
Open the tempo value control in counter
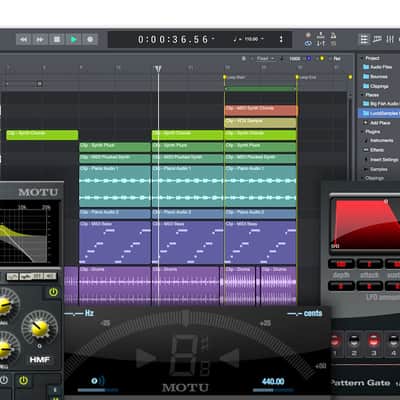251,39
